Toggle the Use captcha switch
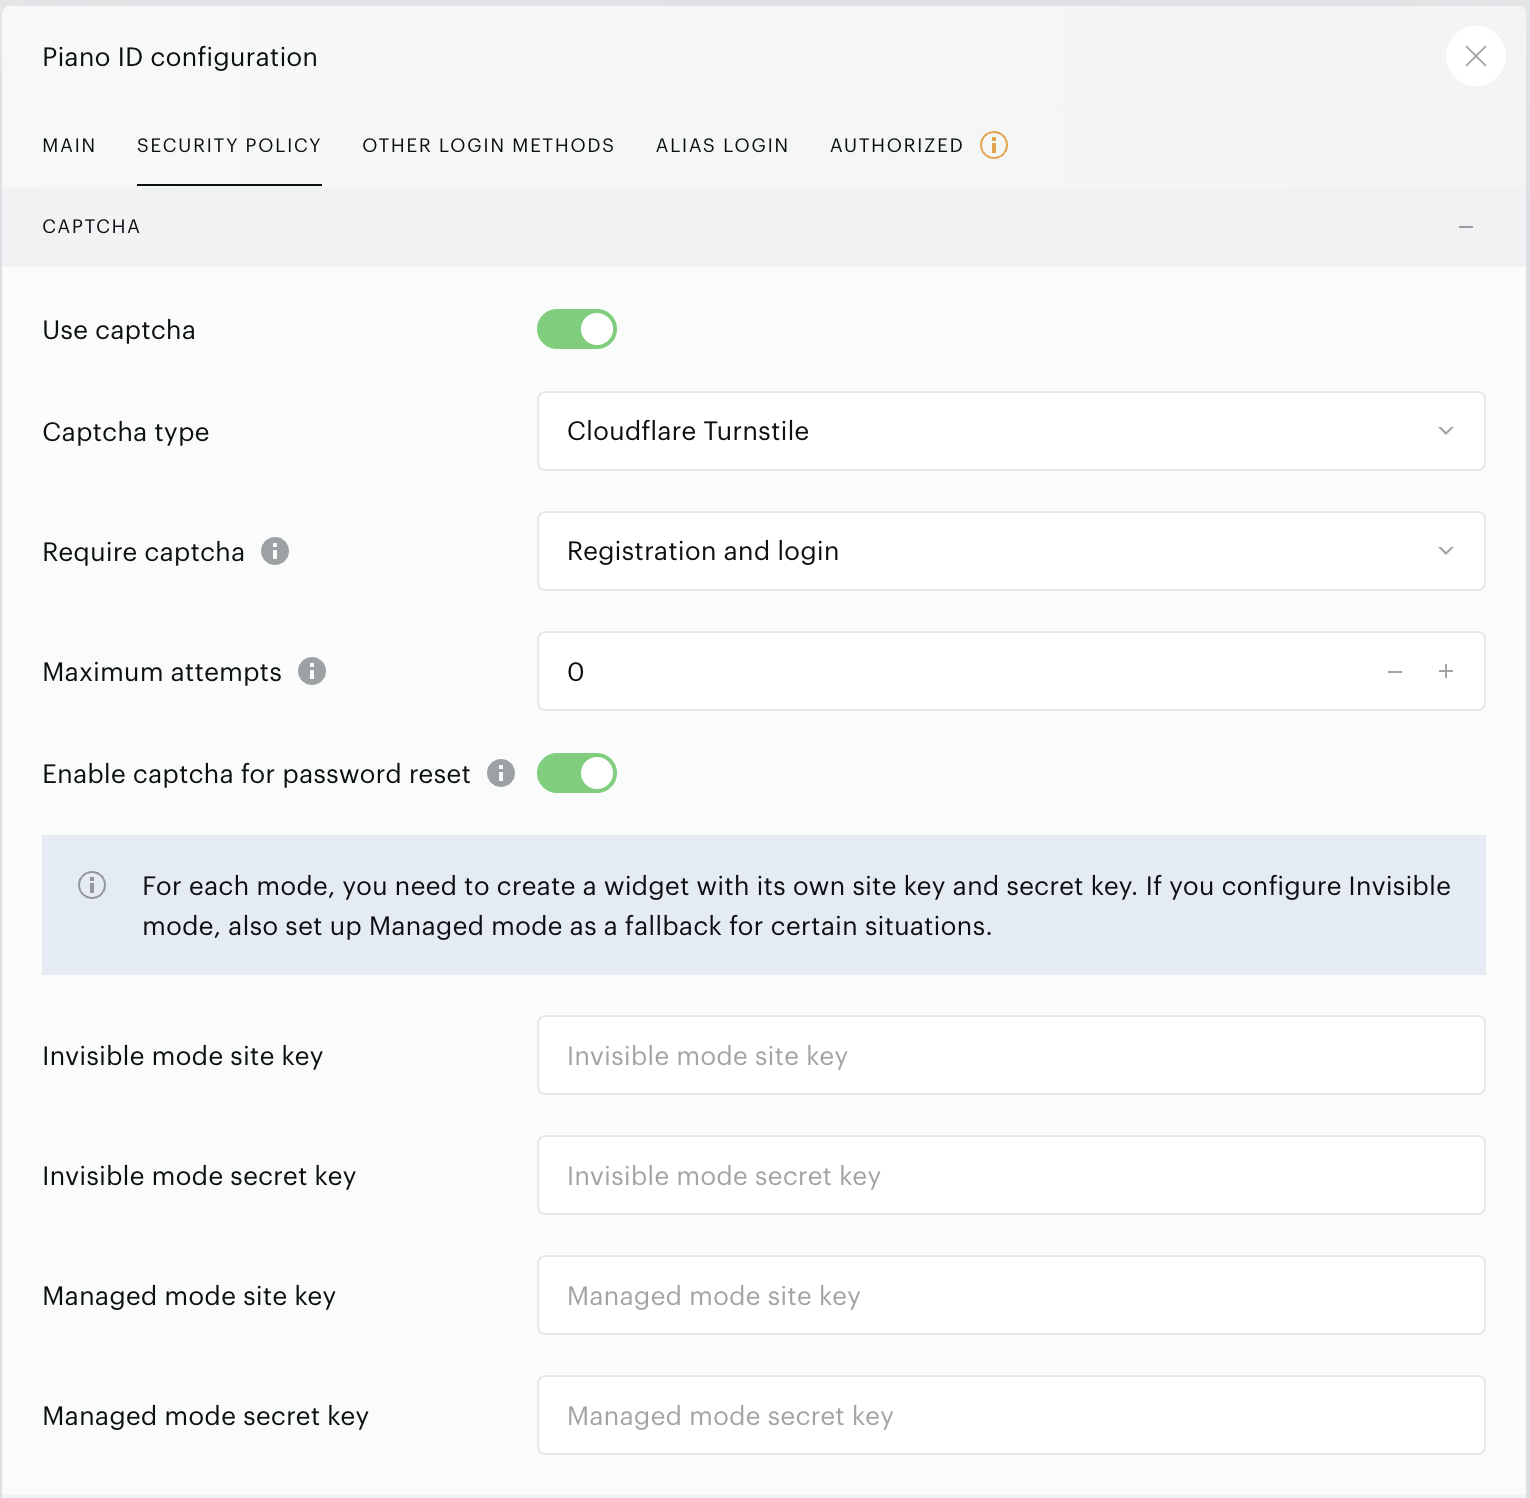 (x=577, y=329)
